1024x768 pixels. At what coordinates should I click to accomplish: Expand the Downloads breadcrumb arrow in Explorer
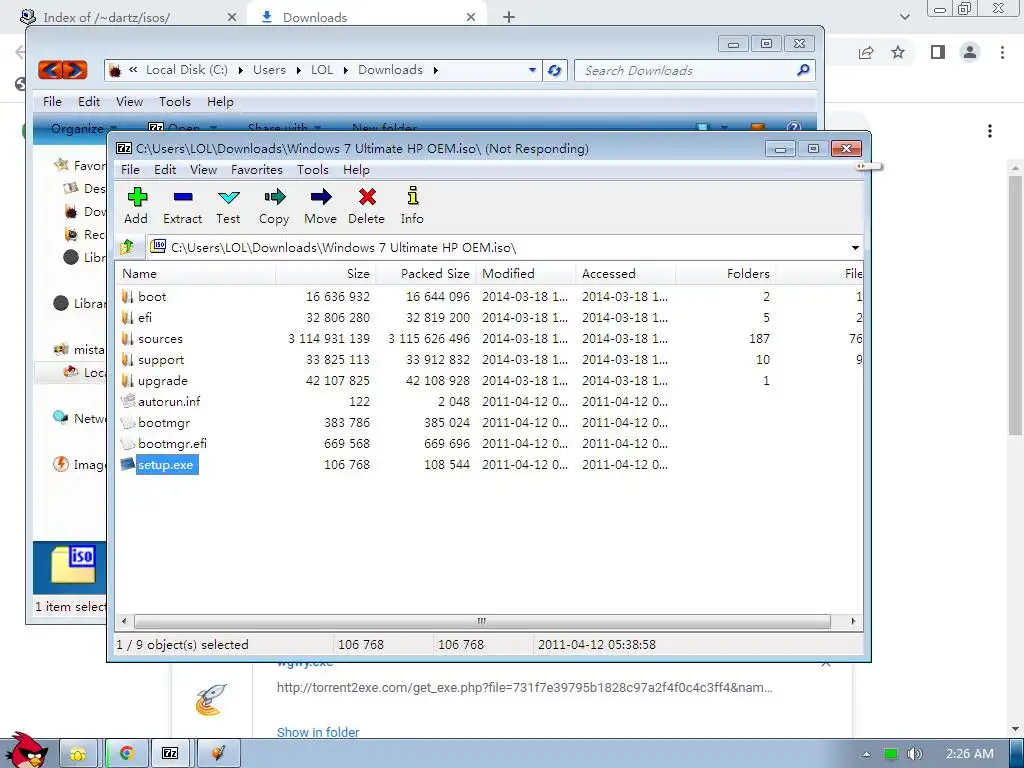click(436, 70)
